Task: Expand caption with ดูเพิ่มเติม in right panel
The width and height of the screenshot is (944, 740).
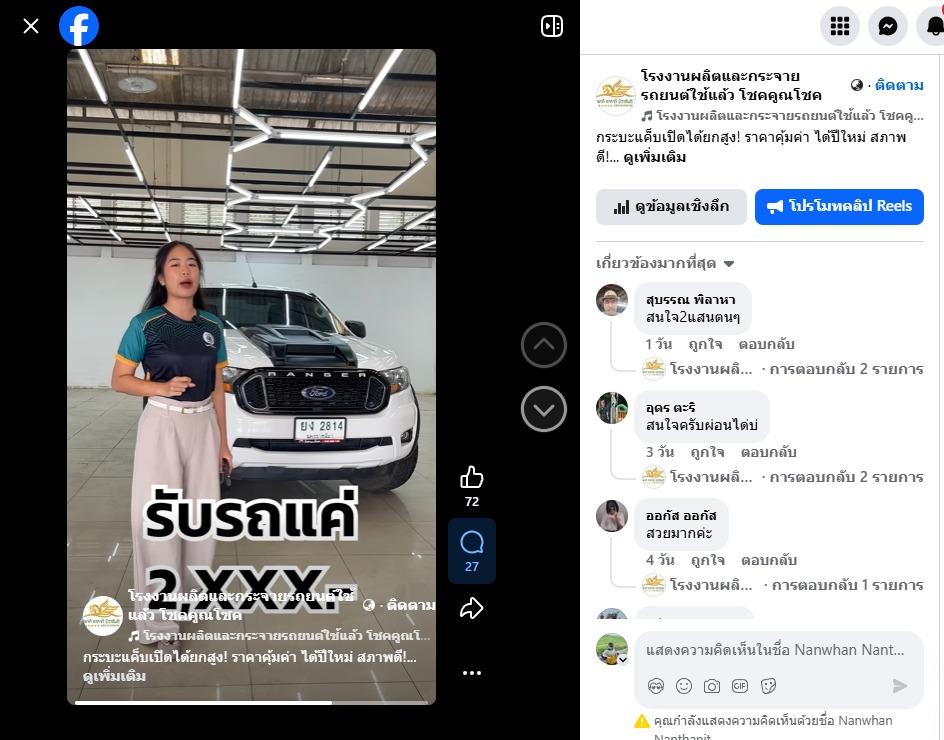Action: tap(654, 158)
